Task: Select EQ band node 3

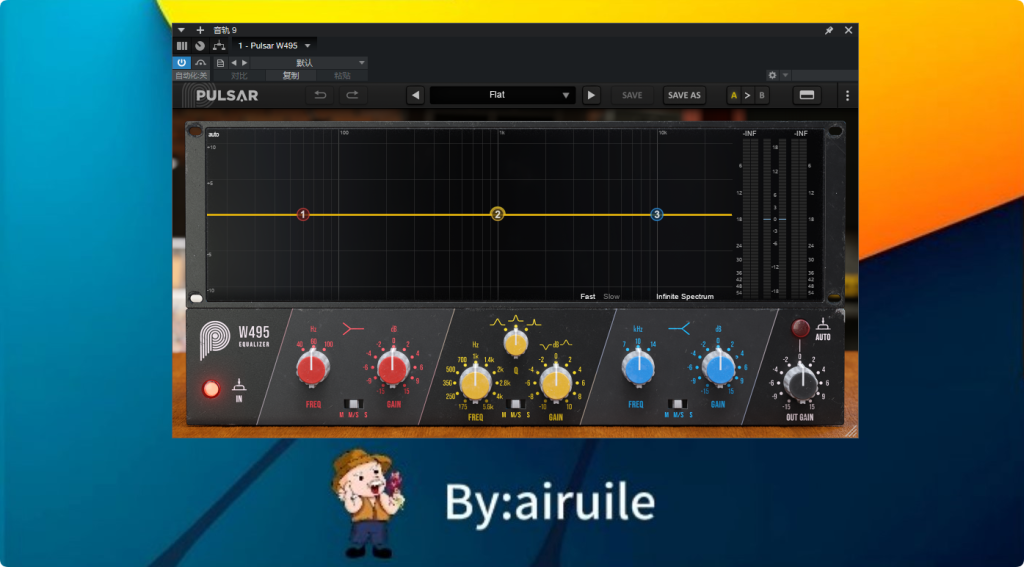Action: click(x=657, y=214)
